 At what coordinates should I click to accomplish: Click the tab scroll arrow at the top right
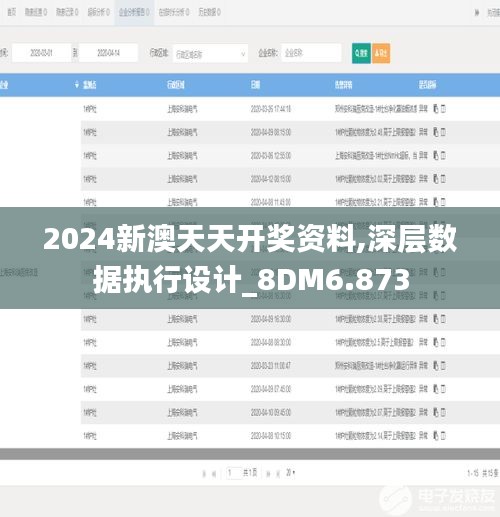477,13
